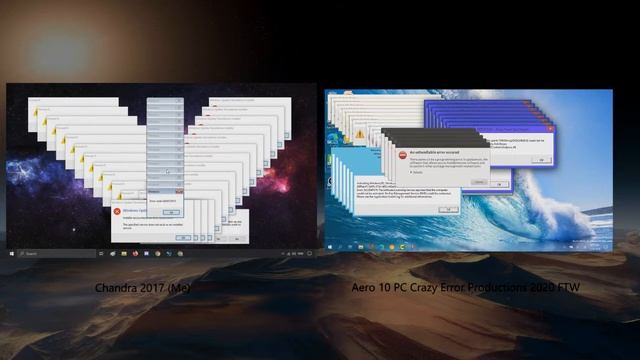
Task: Close the front purple-framed dialog with its X
Action: [x=550, y=129]
